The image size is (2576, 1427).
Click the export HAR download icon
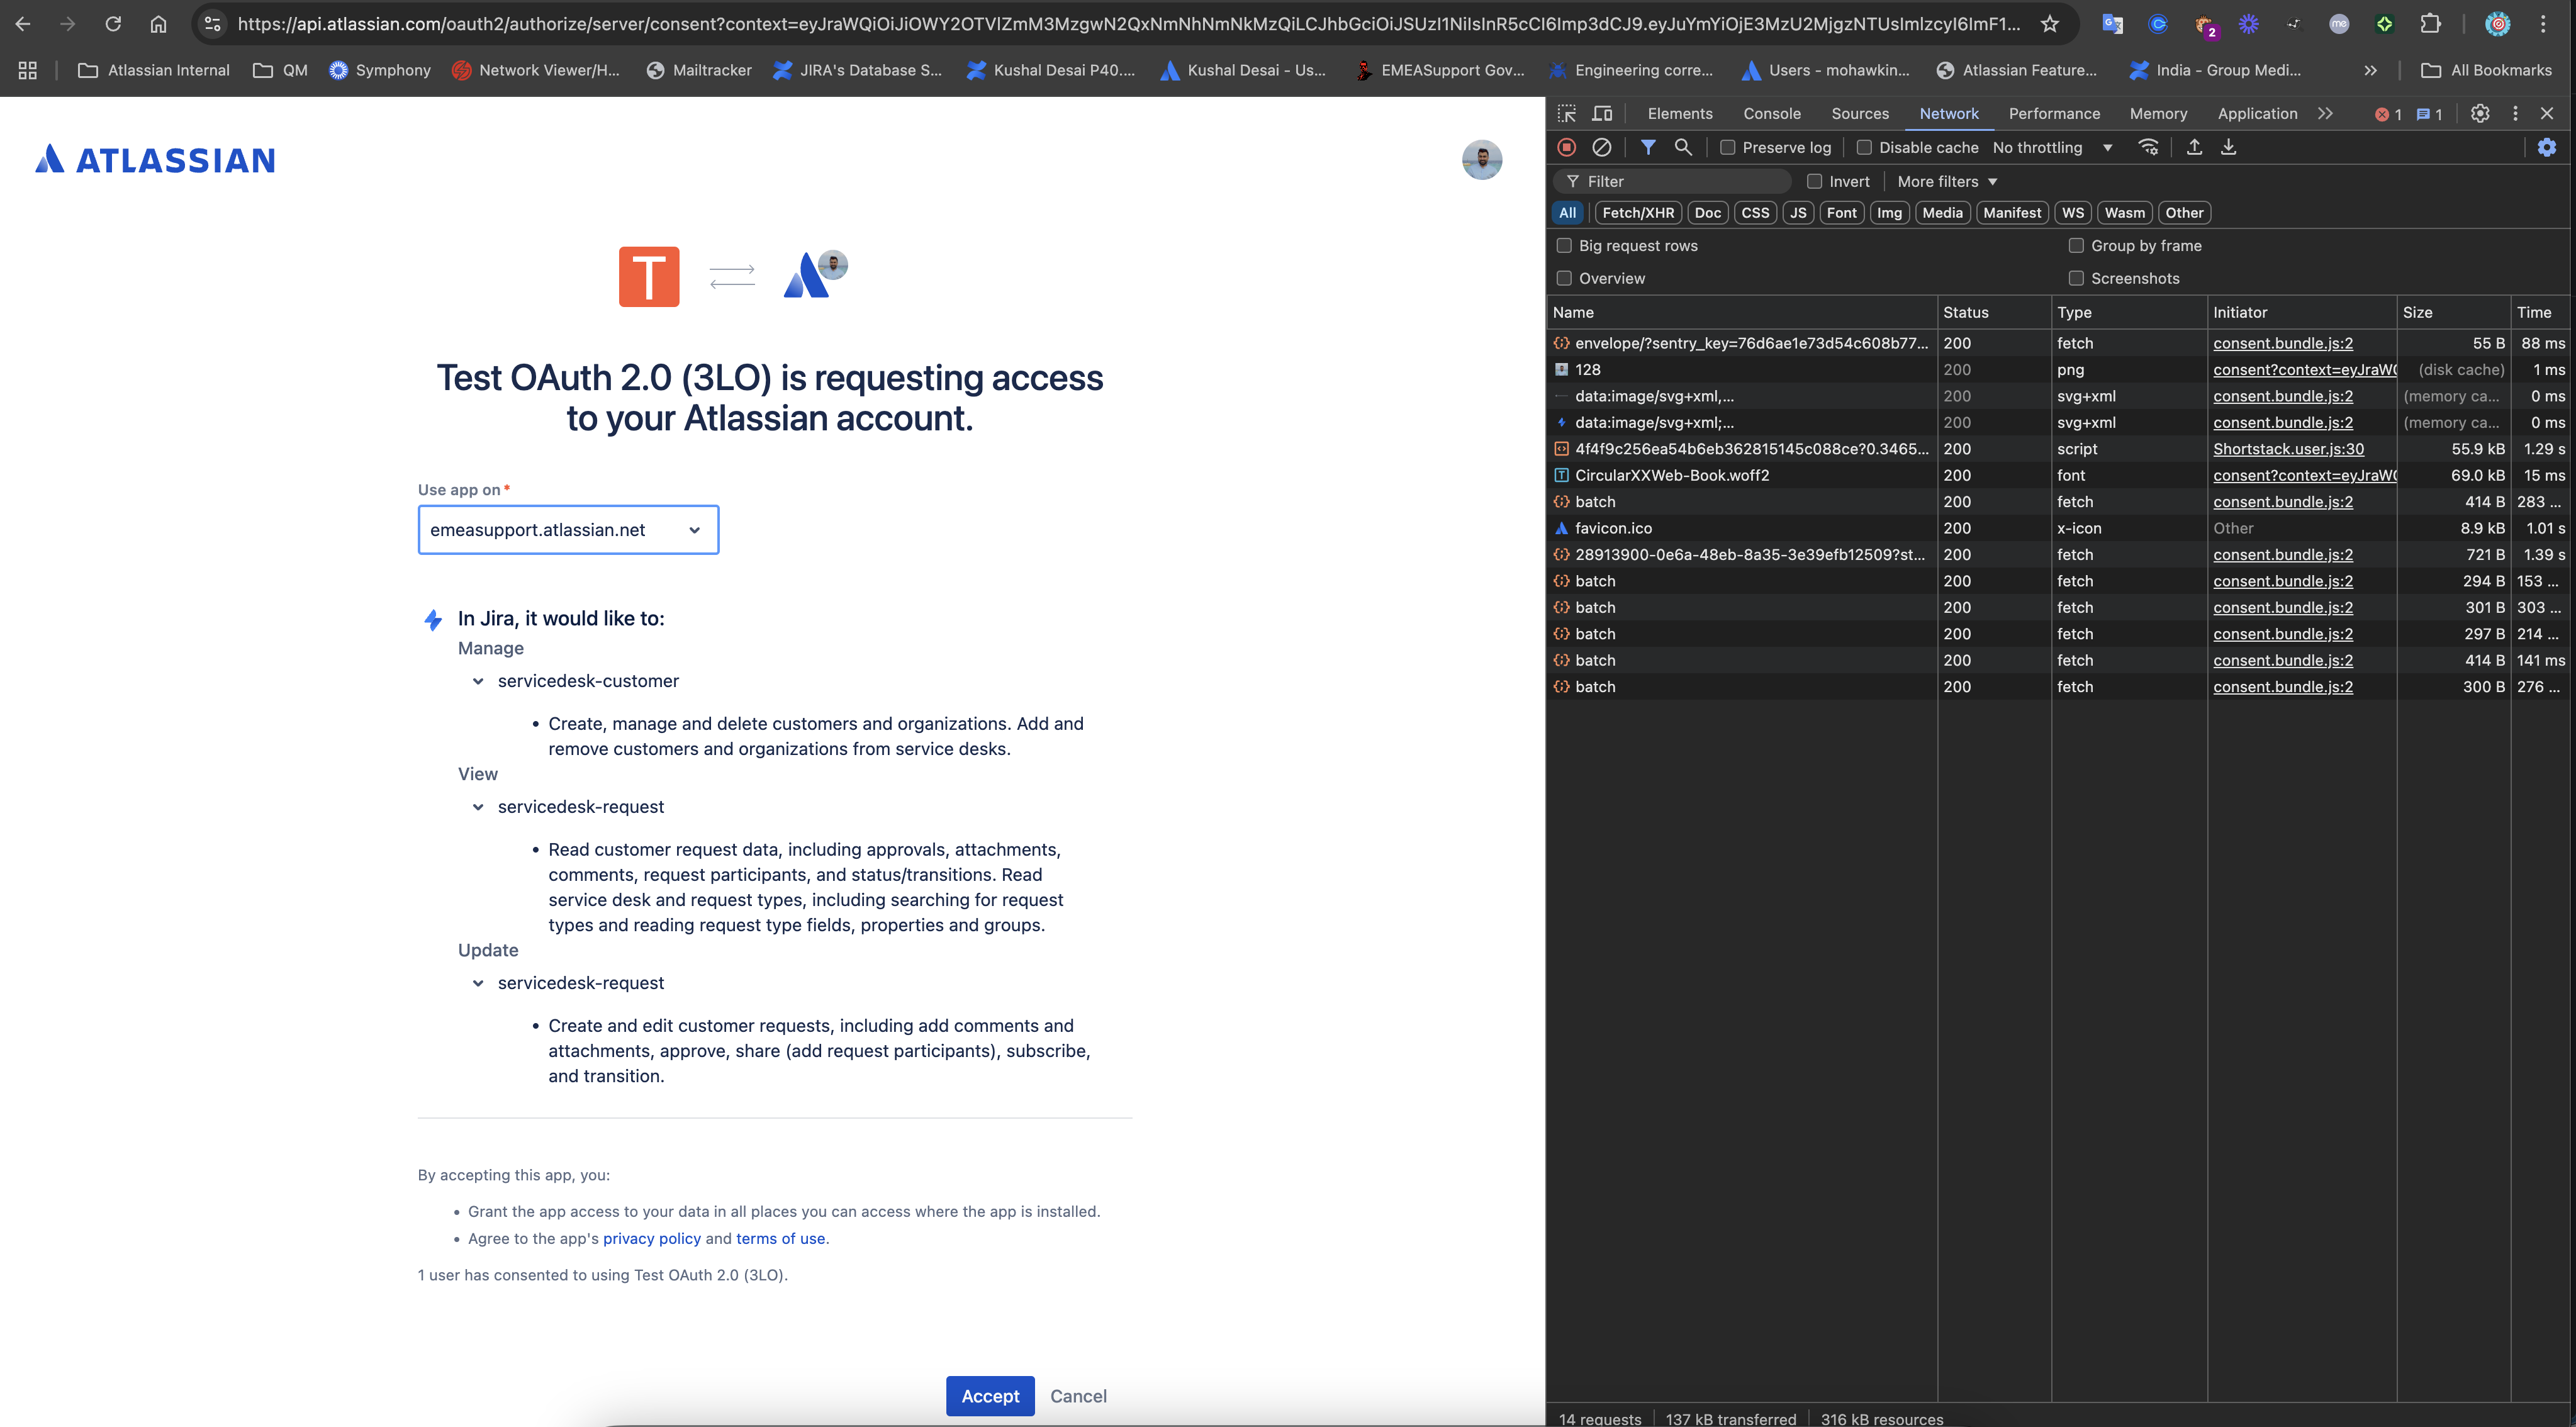[x=2229, y=147]
